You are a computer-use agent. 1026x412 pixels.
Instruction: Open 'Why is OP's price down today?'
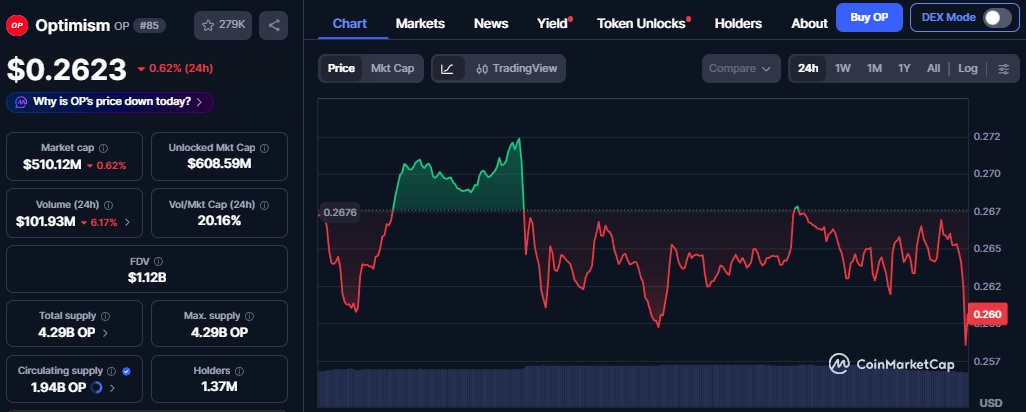point(110,102)
